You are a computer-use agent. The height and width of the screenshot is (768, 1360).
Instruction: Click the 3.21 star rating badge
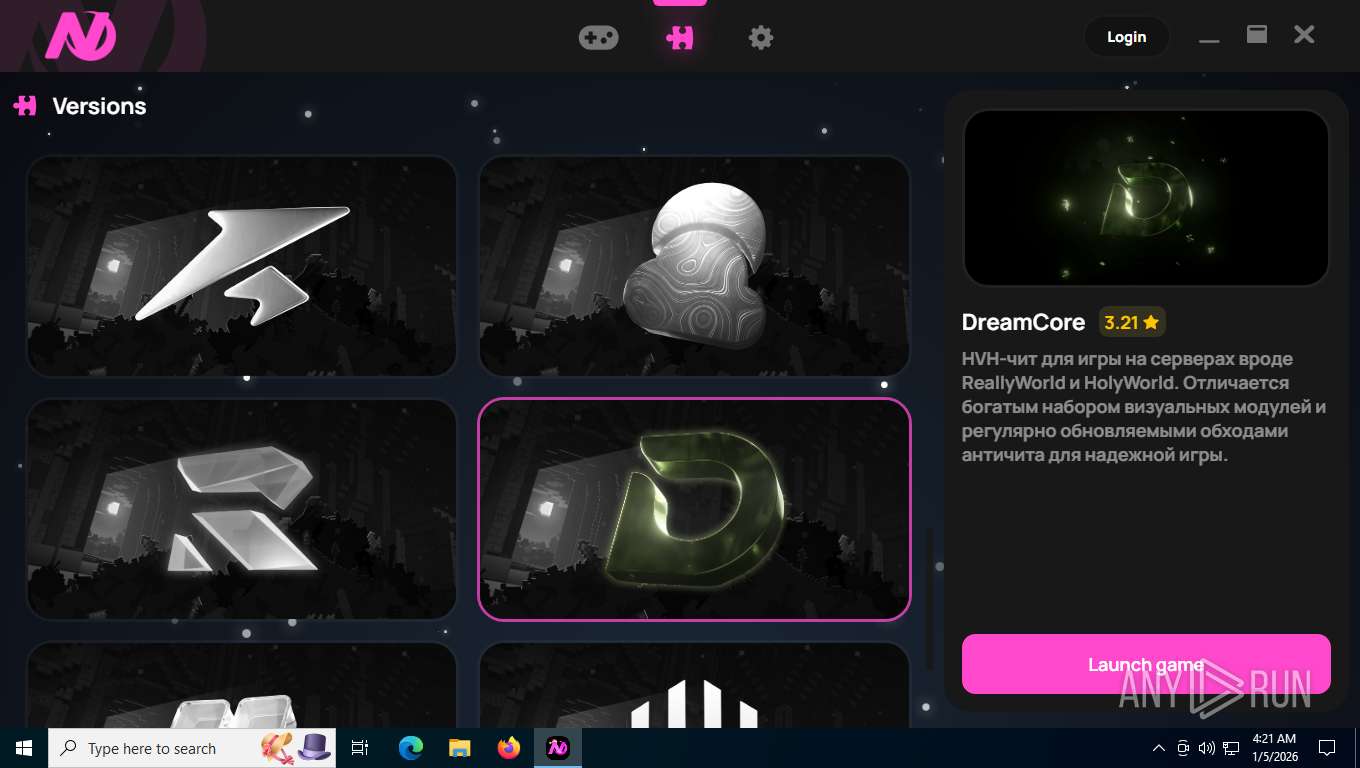coord(1132,322)
